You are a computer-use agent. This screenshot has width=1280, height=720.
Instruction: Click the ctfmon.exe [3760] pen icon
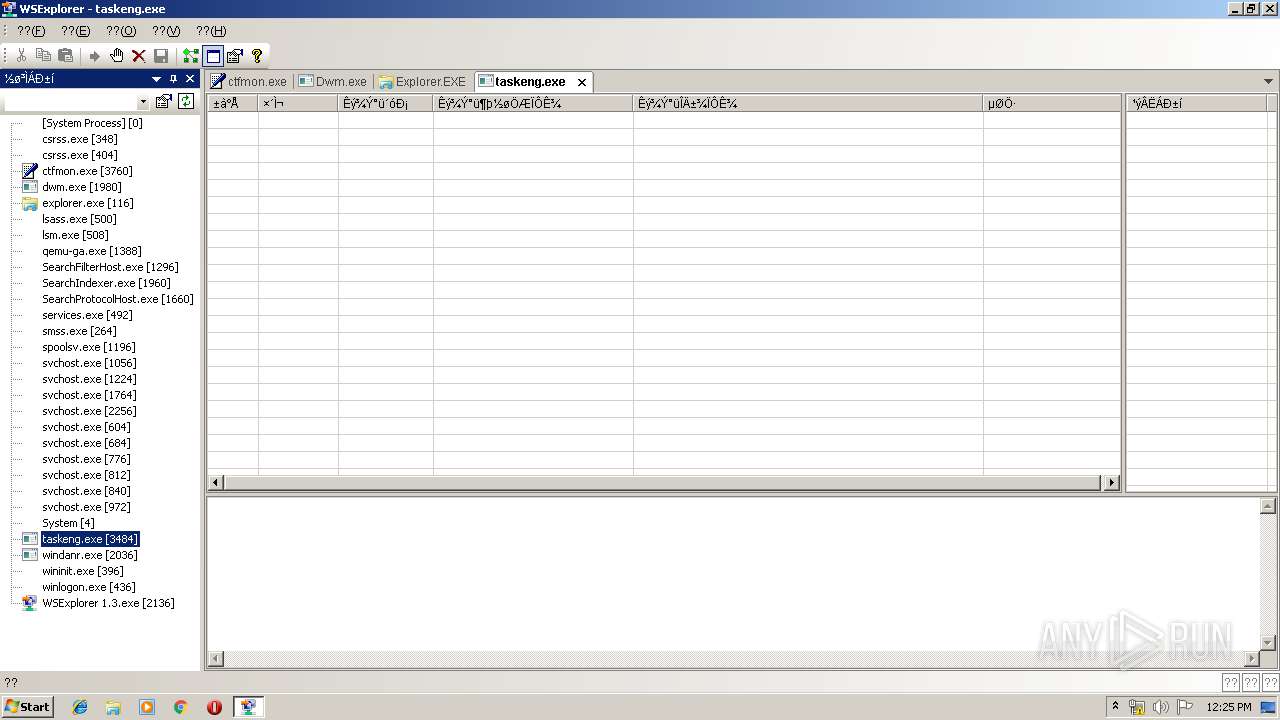[x=30, y=171]
